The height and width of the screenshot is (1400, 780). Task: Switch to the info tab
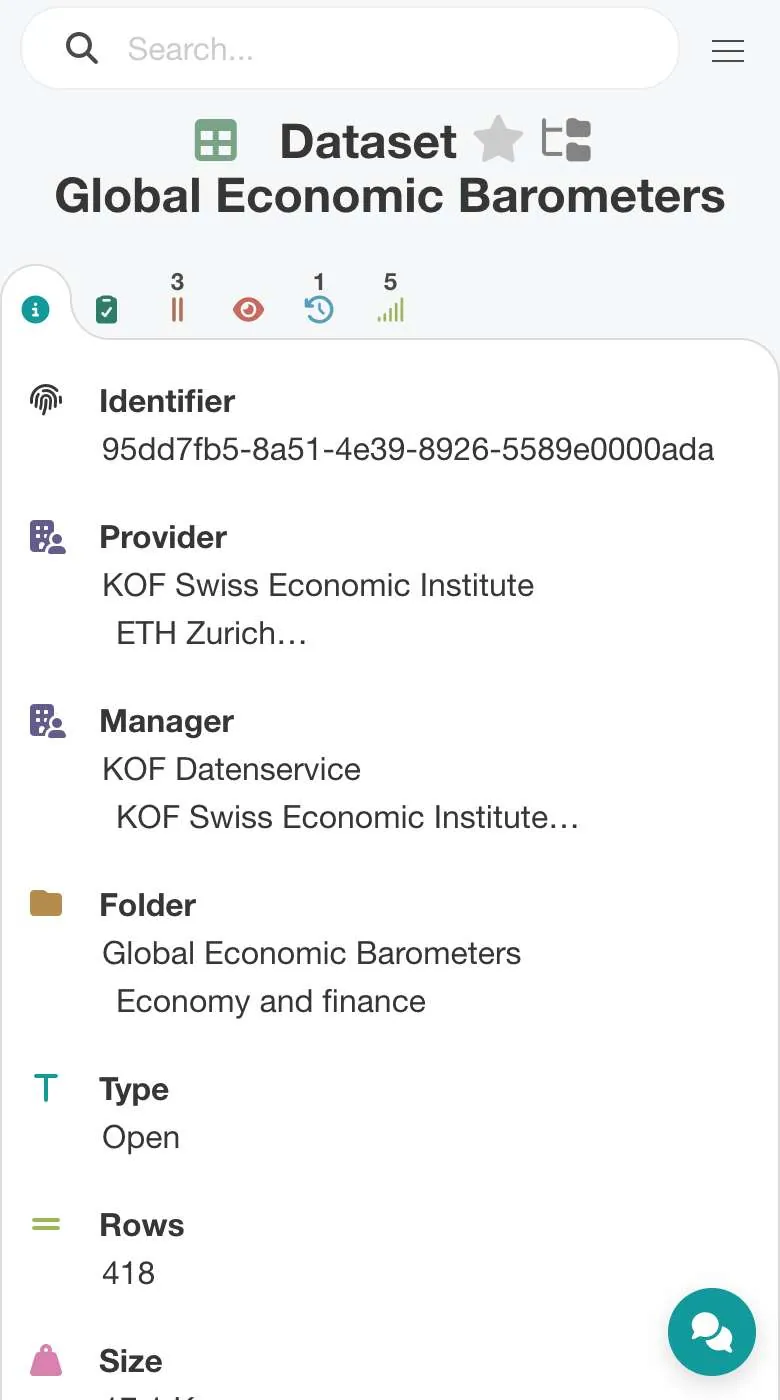(x=35, y=310)
